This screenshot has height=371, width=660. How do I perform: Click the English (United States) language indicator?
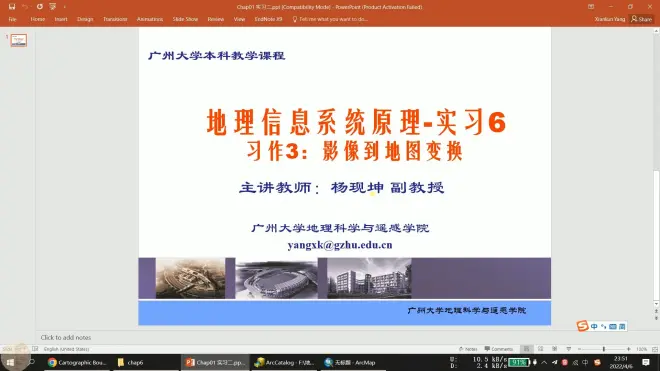coord(67,349)
